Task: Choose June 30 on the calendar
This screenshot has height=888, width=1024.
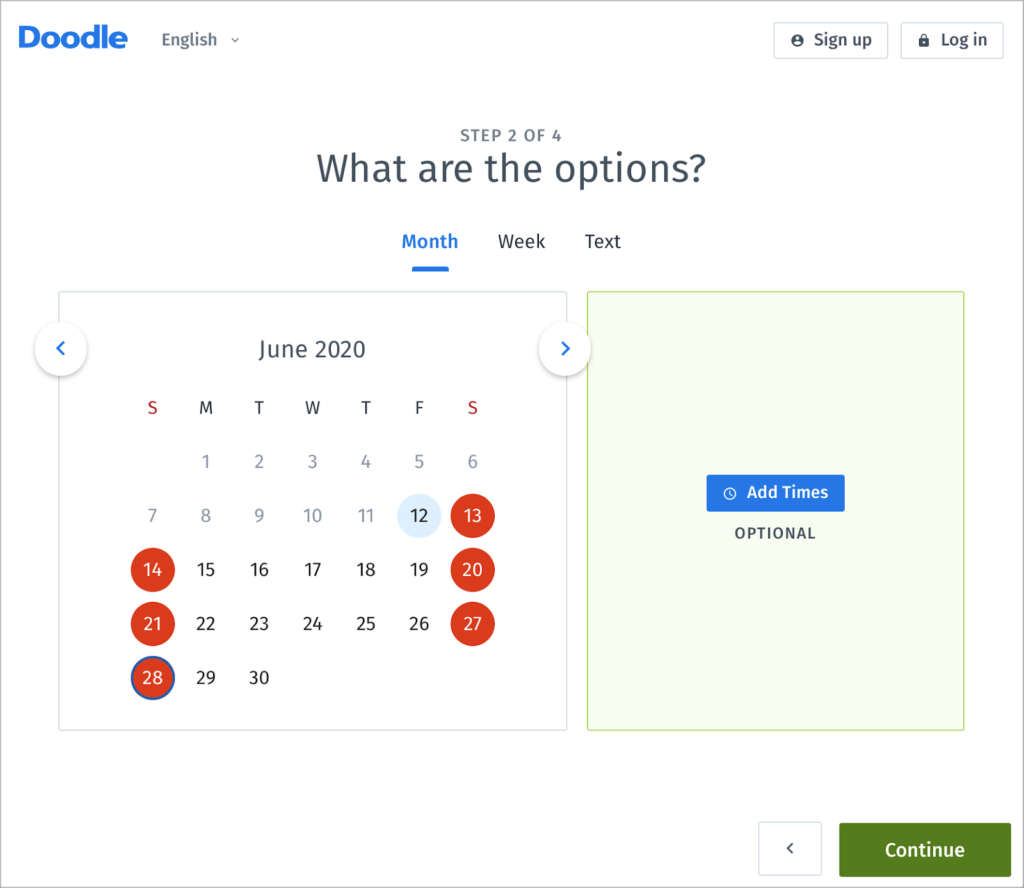Action: (259, 678)
